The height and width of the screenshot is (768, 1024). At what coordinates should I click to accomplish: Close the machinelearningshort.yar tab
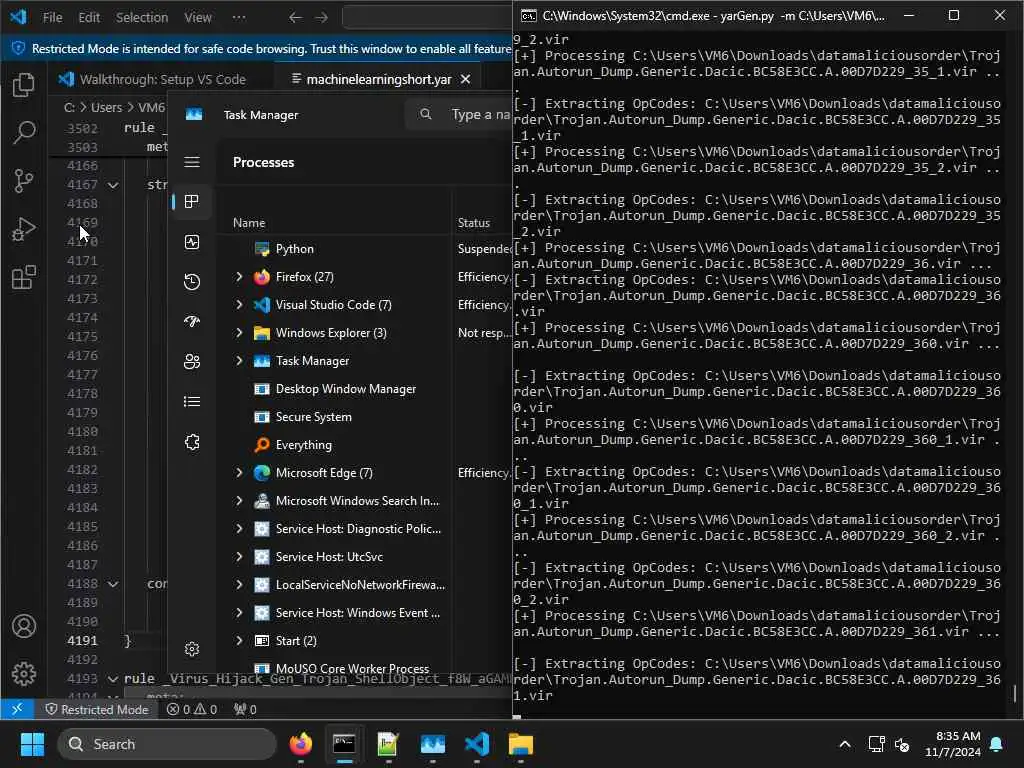pos(465,79)
